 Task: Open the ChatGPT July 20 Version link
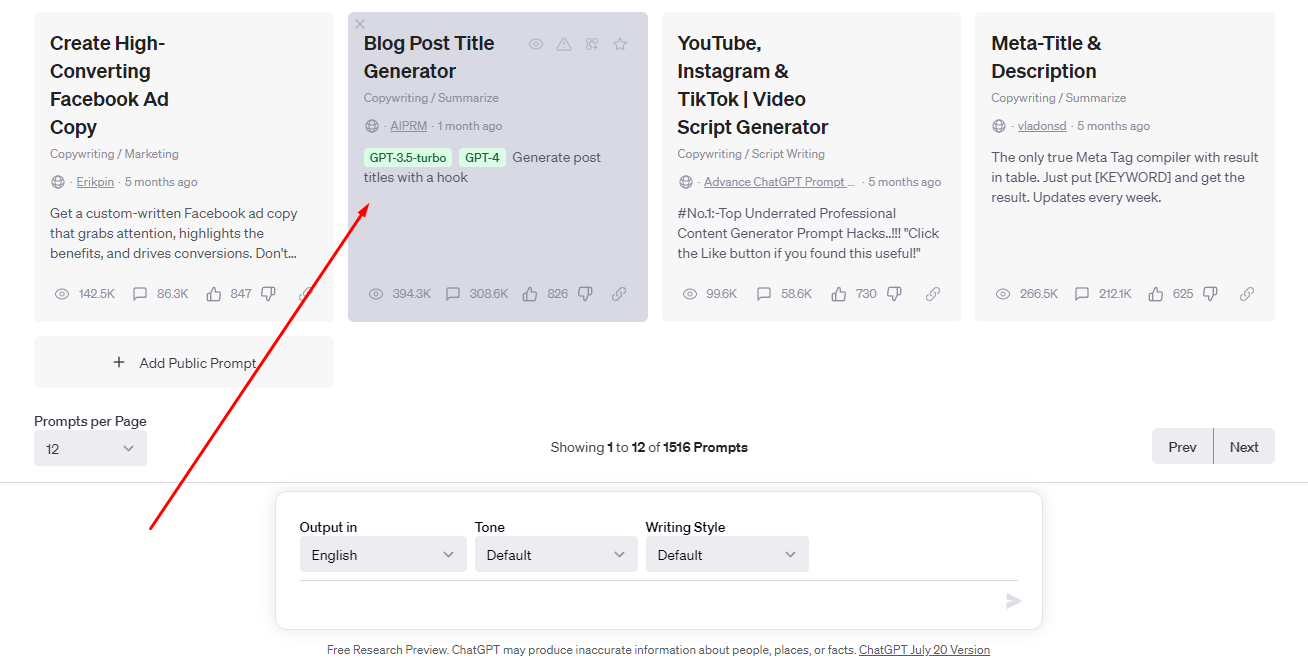tap(924, 650)
